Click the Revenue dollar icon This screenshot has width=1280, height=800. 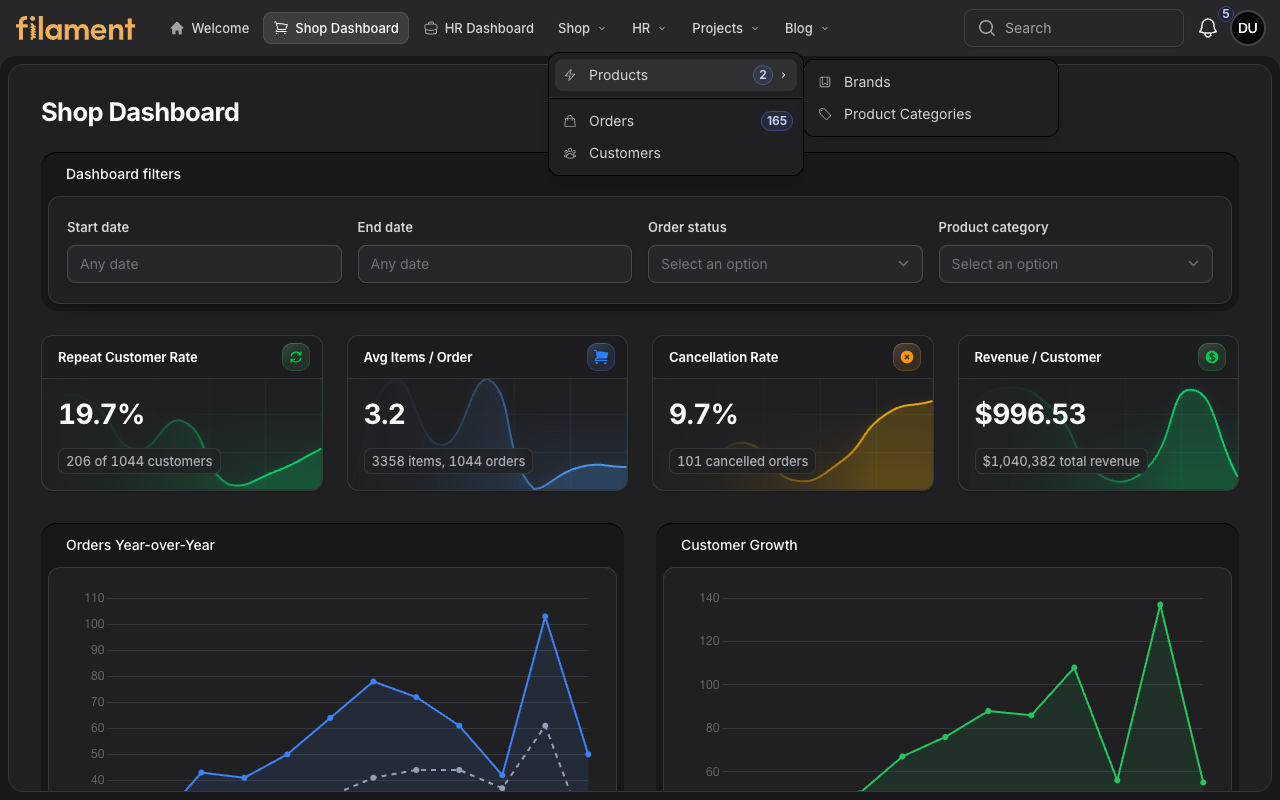pos(1212,357)
